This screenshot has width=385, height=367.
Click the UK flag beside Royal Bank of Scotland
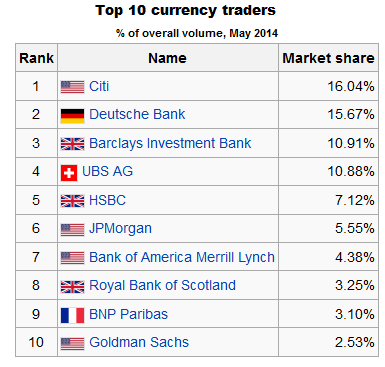(x=72, y=287)
